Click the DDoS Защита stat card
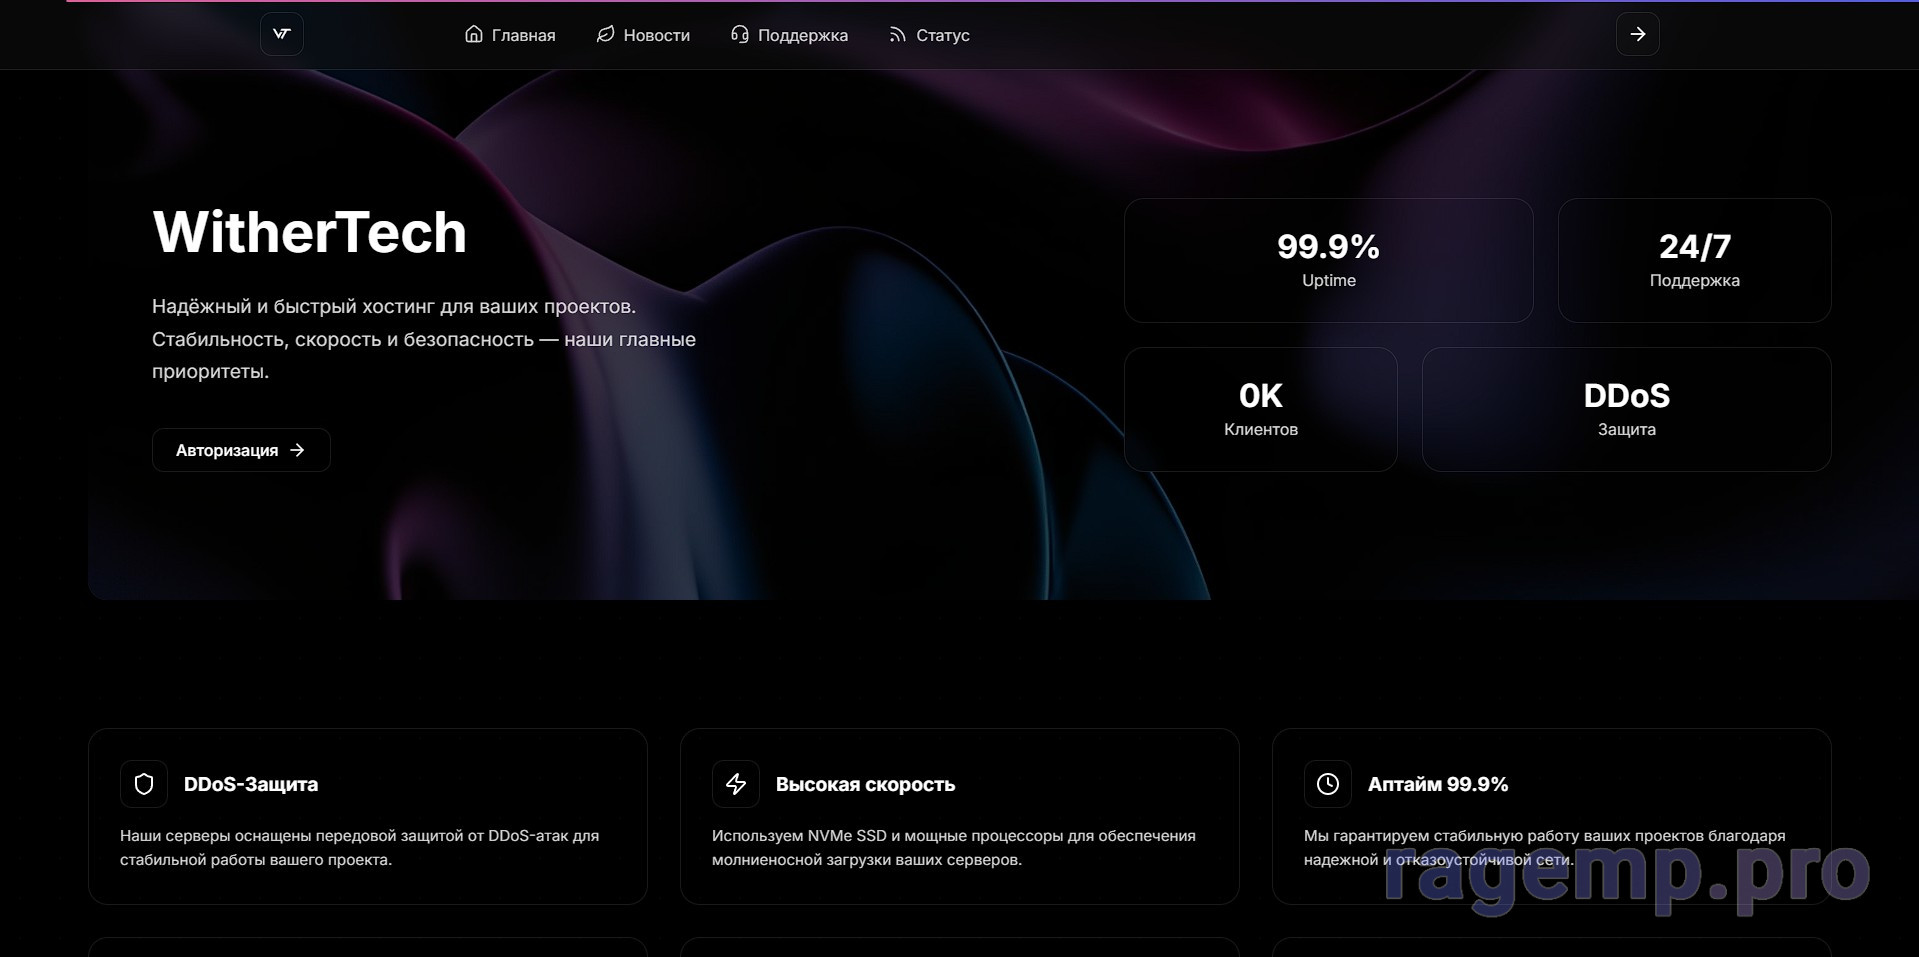Viewport: 1919px width, 957px height. 1626,409
